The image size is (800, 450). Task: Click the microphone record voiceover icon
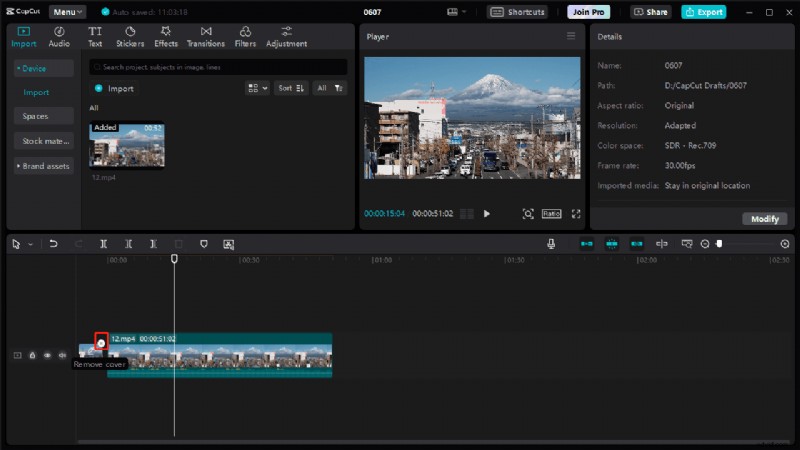551,244
